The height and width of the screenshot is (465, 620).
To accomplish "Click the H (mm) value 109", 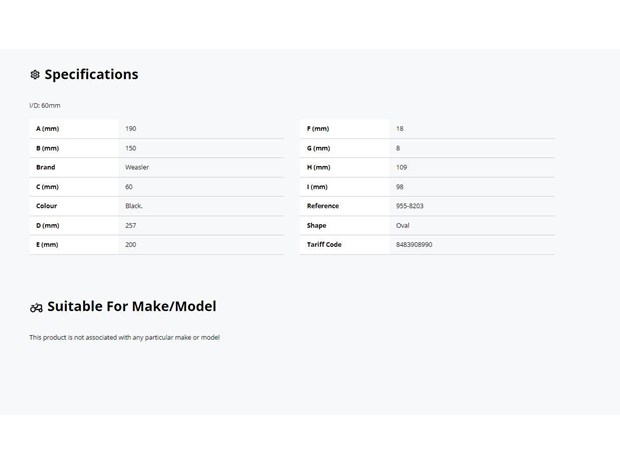I will point(401,167).
